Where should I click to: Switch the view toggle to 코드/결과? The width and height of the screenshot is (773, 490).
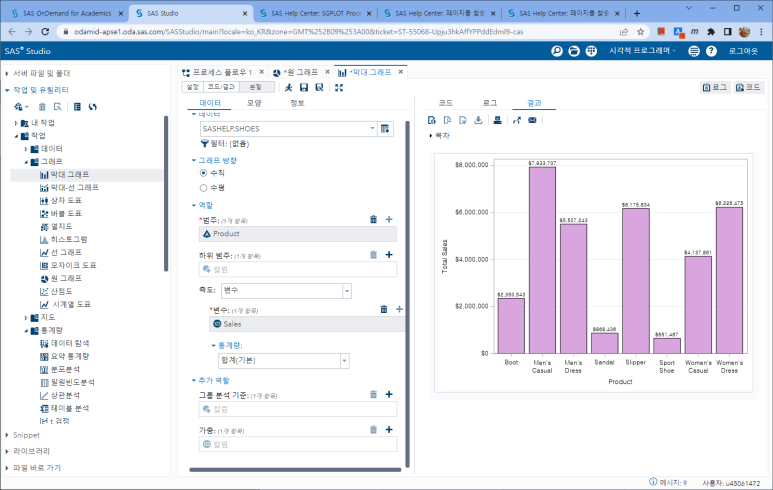[221, 87]
